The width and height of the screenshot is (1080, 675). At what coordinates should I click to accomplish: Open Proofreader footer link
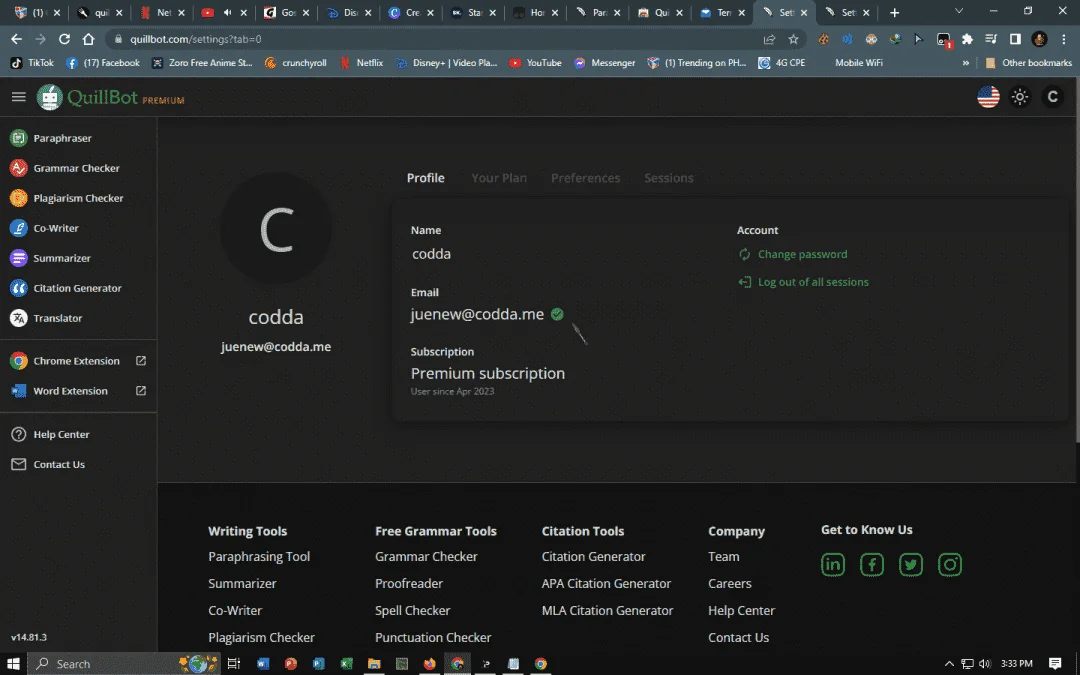409,583
